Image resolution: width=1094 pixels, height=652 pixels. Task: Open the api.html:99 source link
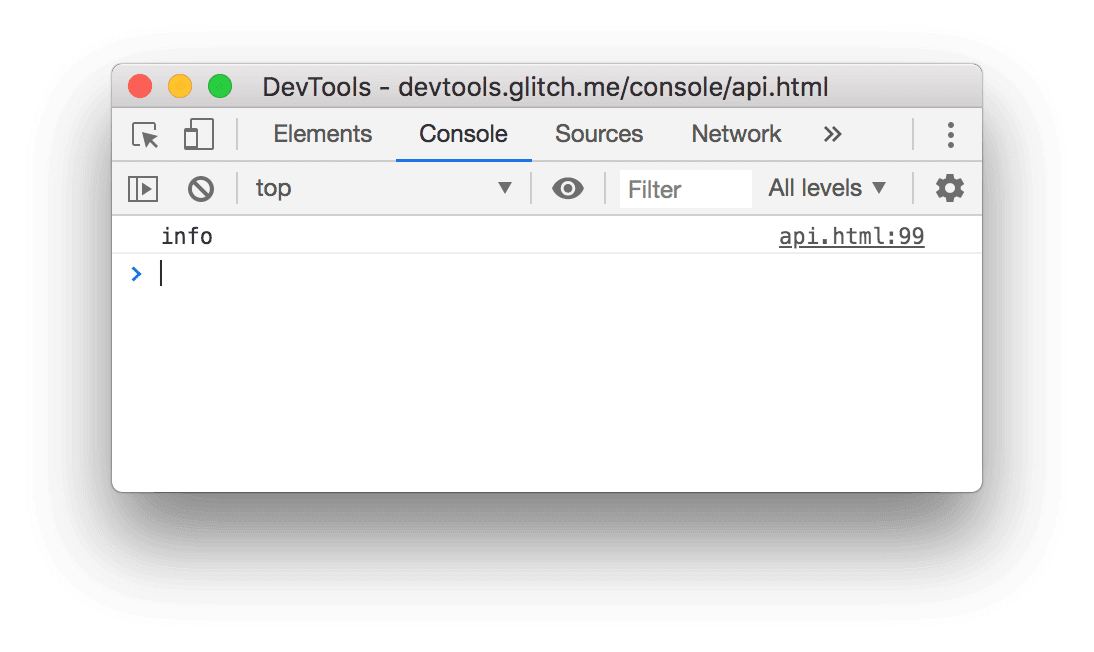pos(851,236)
